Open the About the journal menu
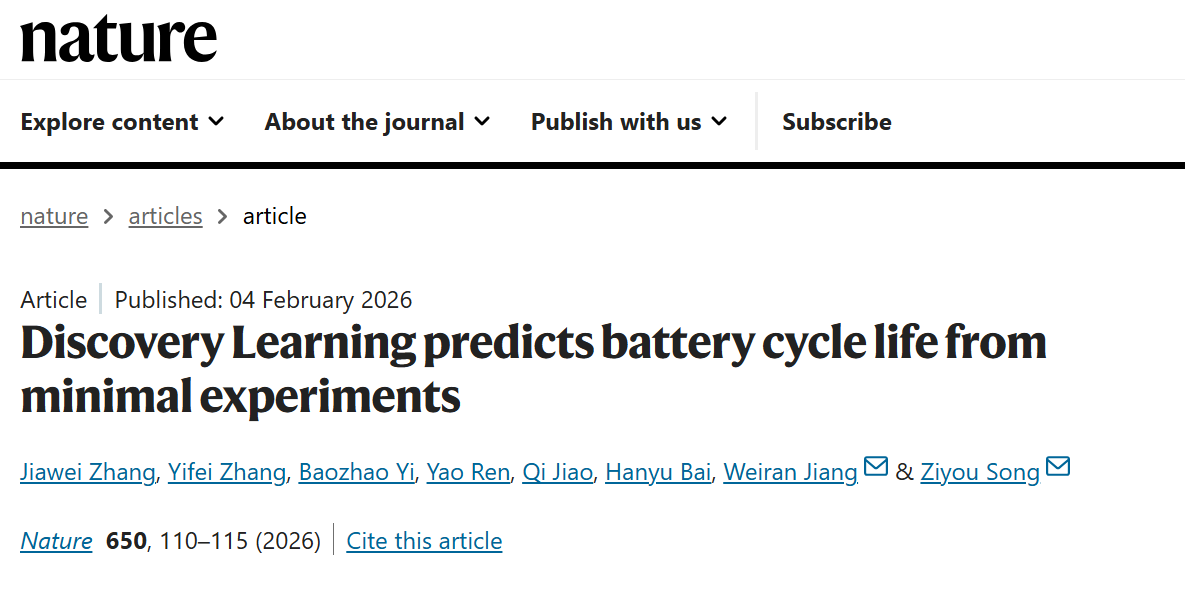The height and width of the screenshot is (600, 1185). [x=365, y=122]
